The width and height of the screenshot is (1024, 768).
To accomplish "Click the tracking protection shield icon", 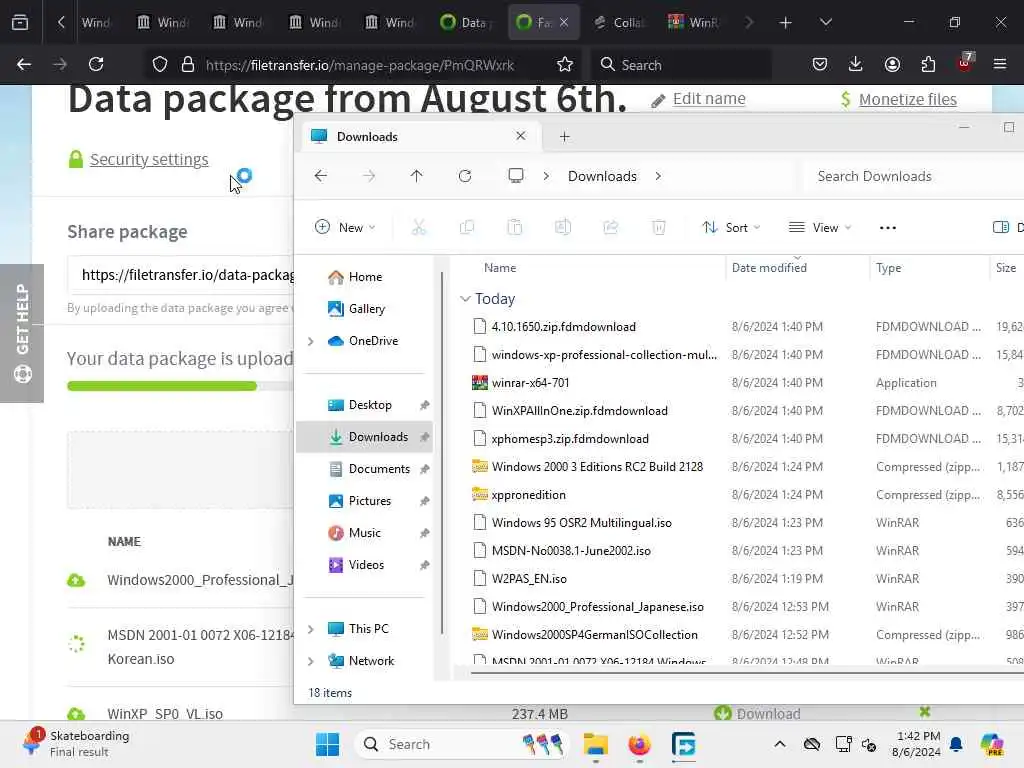I will 160,64.
